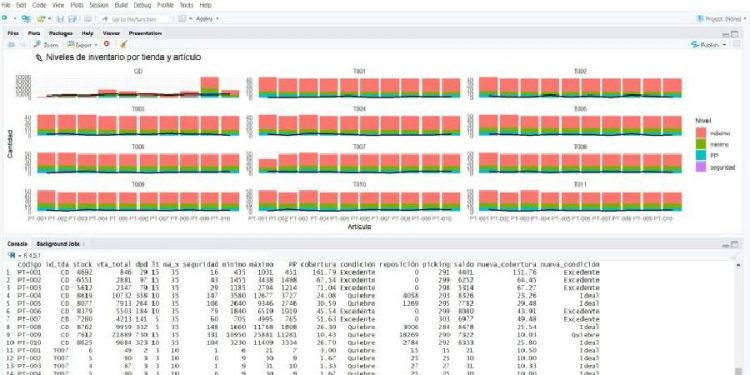This screenshot has width=750, height=375.
Task: Switch to the Background Jobs tab
Action: pyautogui.click(x=57, y=244)
